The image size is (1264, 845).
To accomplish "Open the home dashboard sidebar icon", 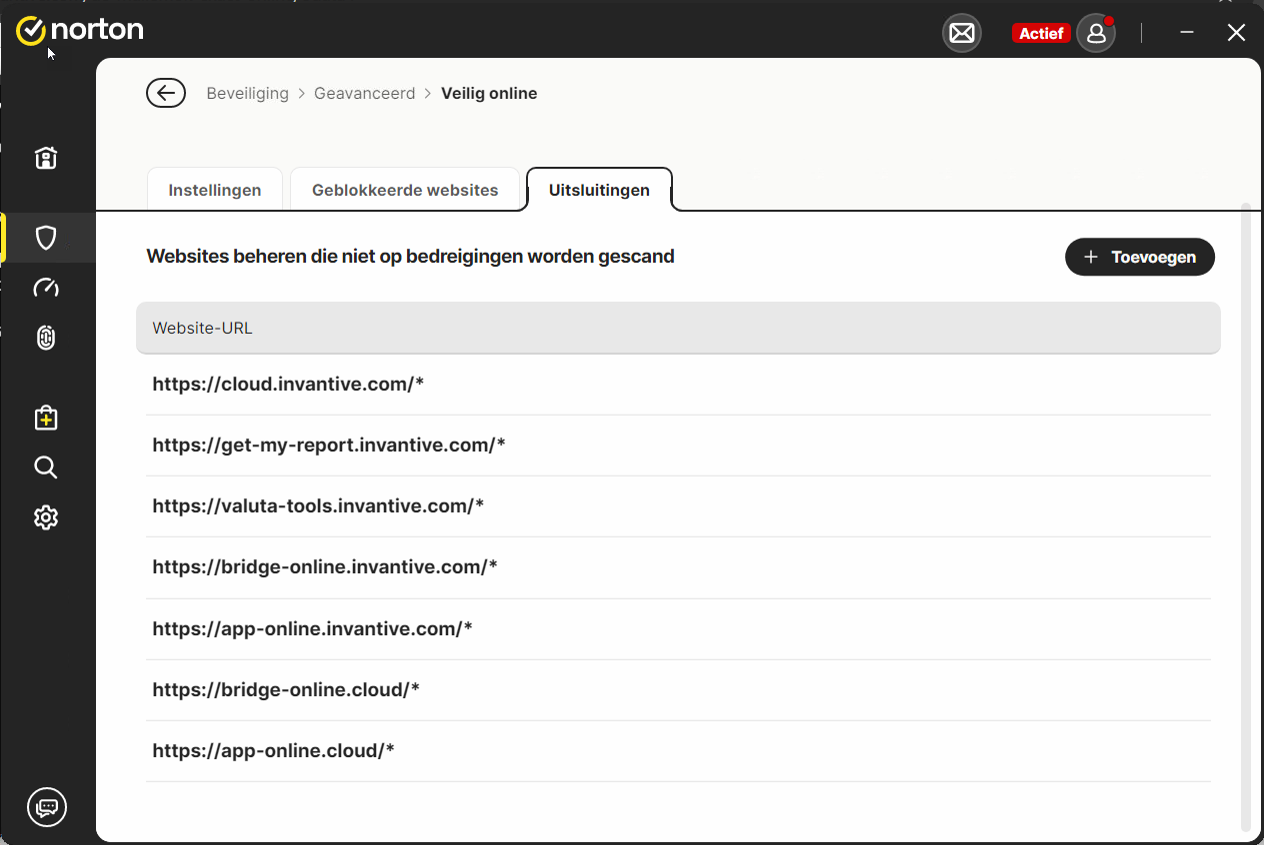I will click(x=46, y=157).
